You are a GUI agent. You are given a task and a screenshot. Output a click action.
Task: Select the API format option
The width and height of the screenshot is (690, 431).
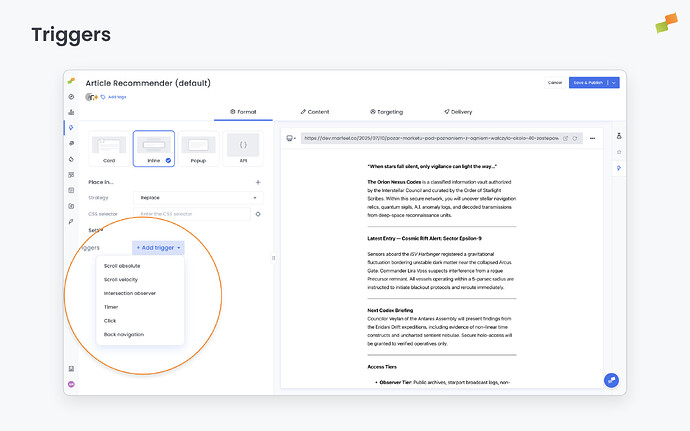pyautogui.click(x=242, y=148)
